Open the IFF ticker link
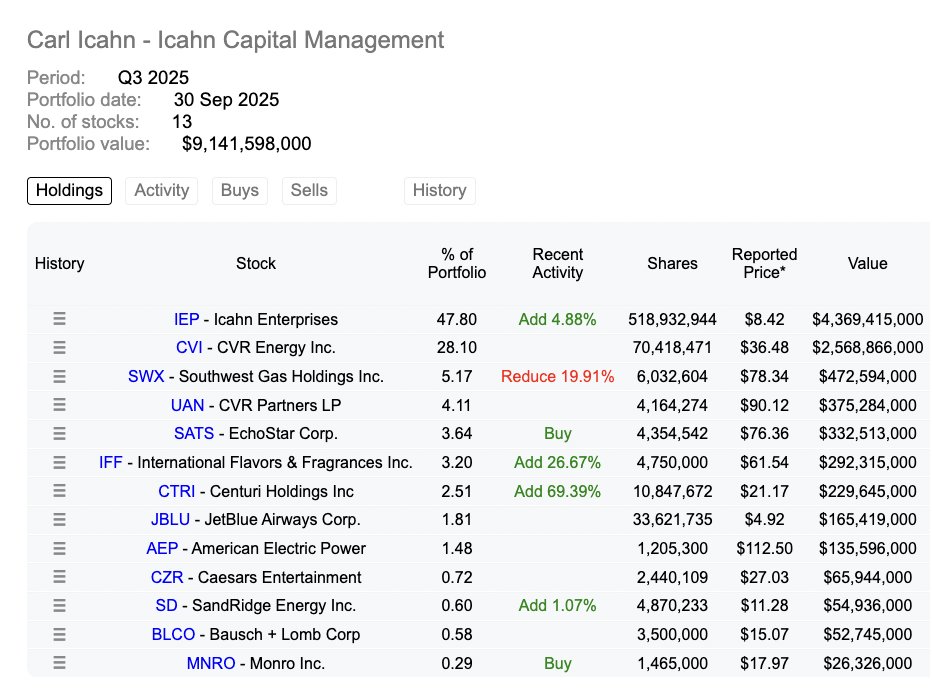Screen dimensions: 932x698 tap(111, 463)
